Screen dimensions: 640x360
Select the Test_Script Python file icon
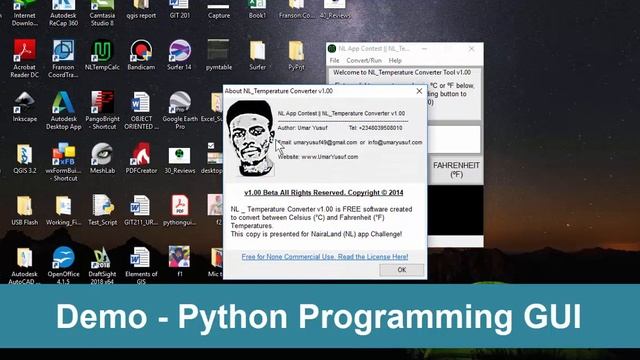102,210
